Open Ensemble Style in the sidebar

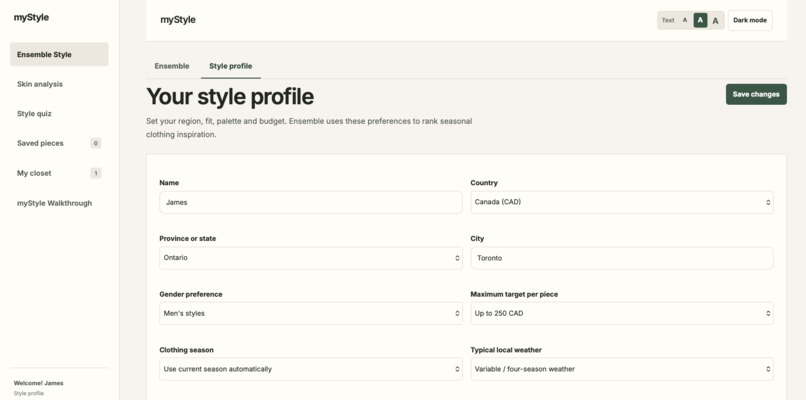pyautogui.click(x=59, y=54)
